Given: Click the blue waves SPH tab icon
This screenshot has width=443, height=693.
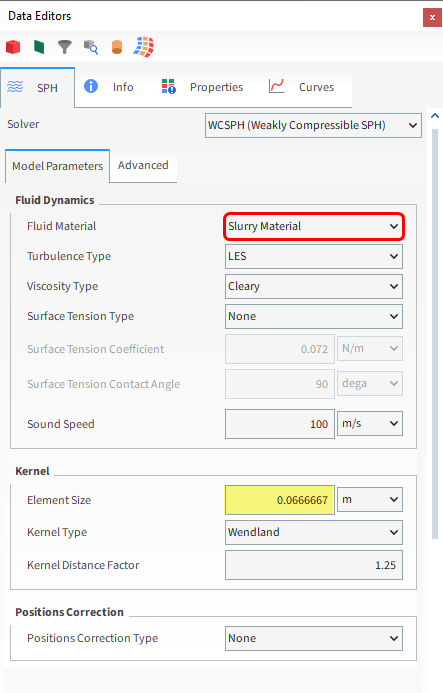Looking at the screenshot, I should click(15, 87).
